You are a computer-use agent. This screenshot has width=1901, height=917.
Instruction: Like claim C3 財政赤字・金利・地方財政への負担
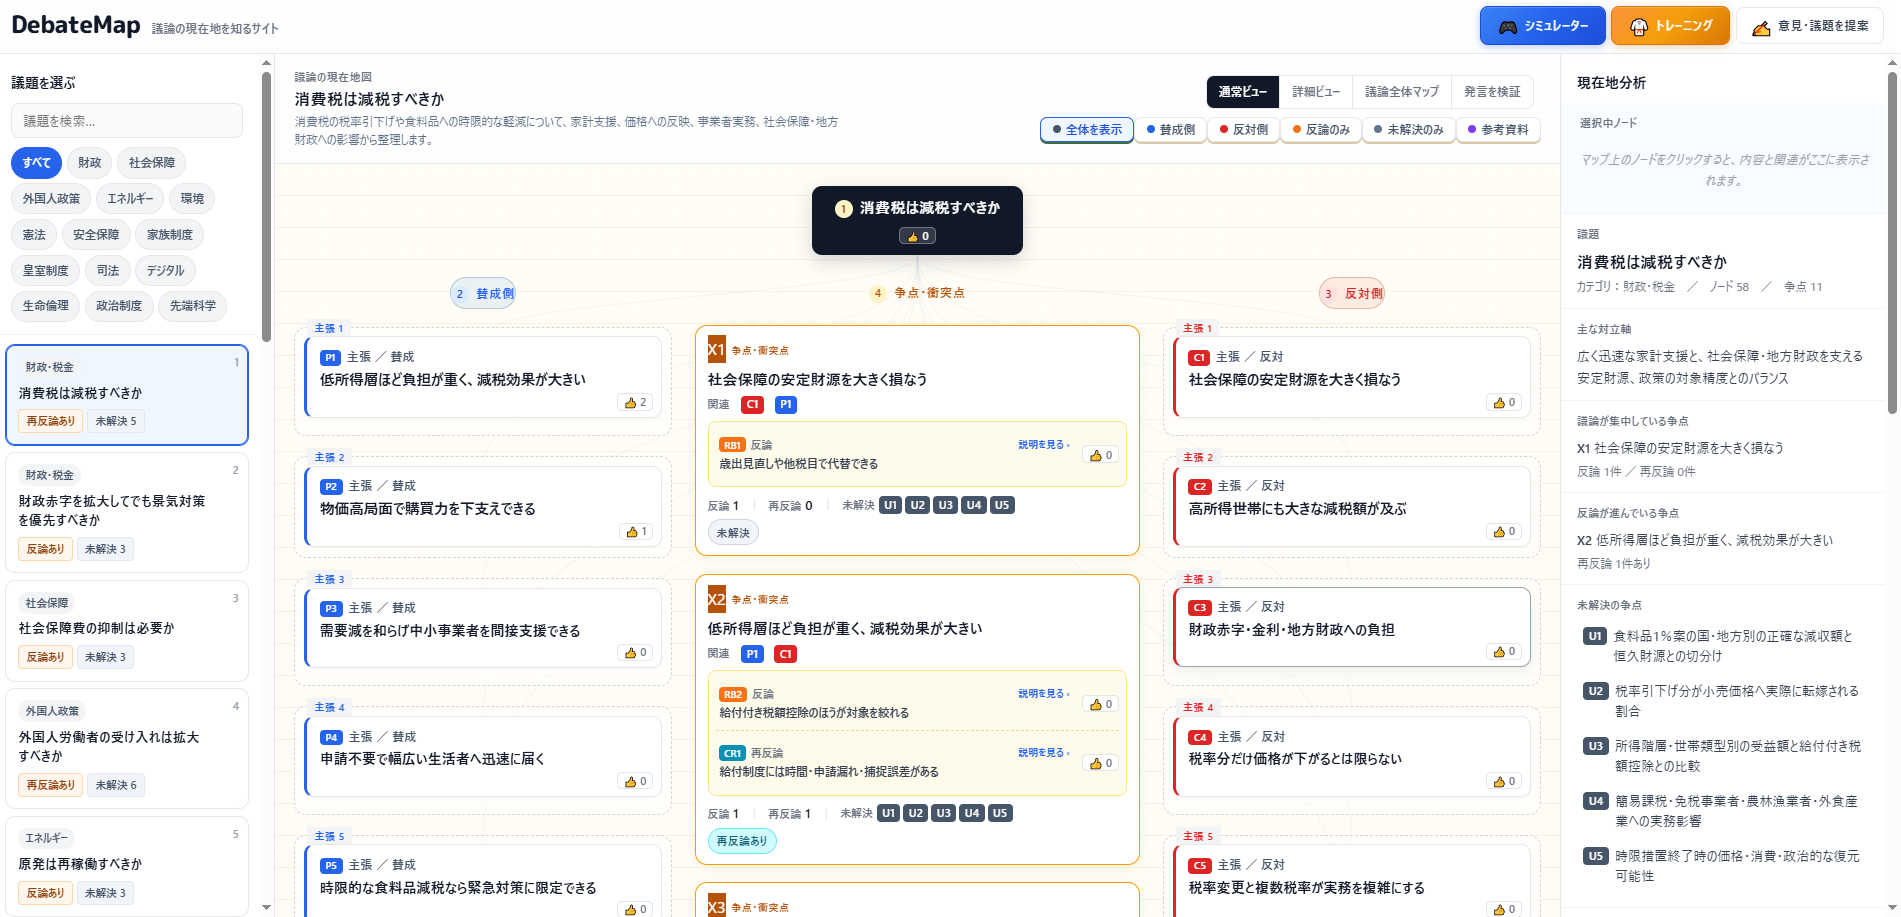click(1505, 652)
